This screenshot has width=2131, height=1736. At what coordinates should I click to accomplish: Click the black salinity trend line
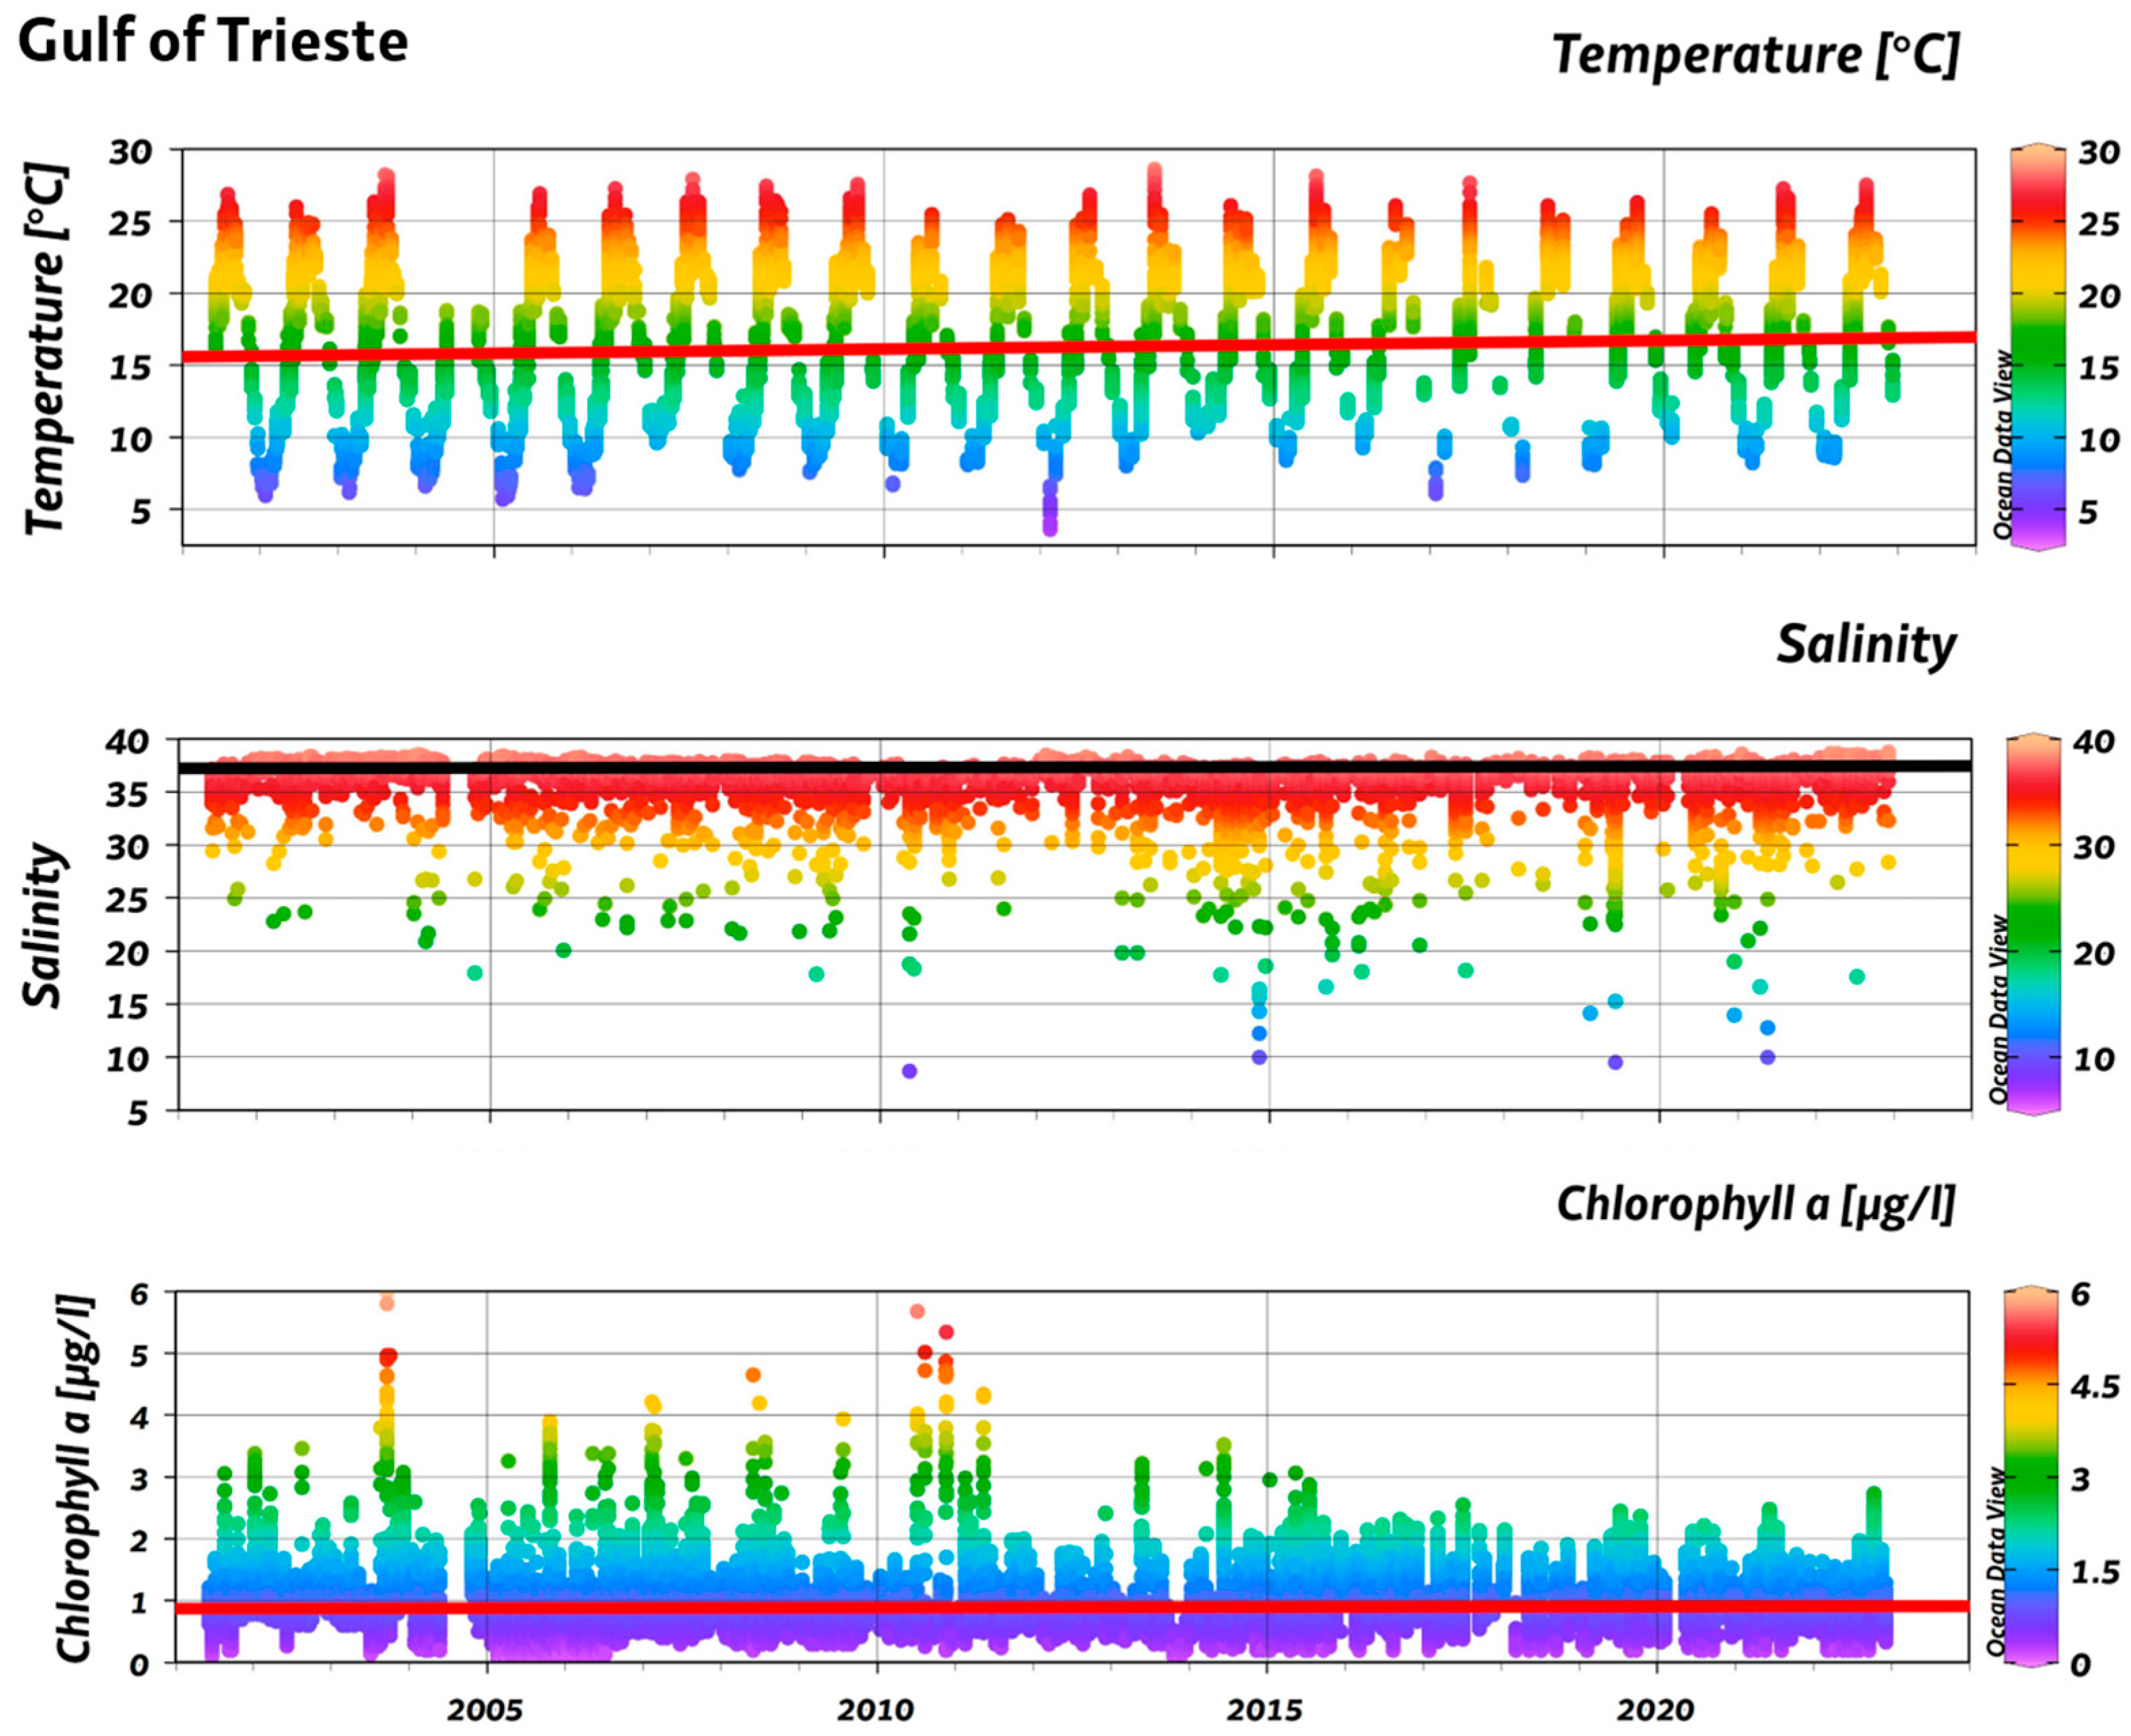[x=1075, y=767]
